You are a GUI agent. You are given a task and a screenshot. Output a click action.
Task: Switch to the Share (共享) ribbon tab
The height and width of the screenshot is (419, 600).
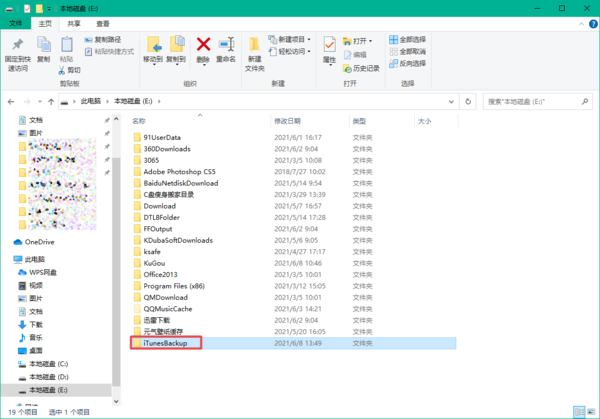tap(74, 24)
